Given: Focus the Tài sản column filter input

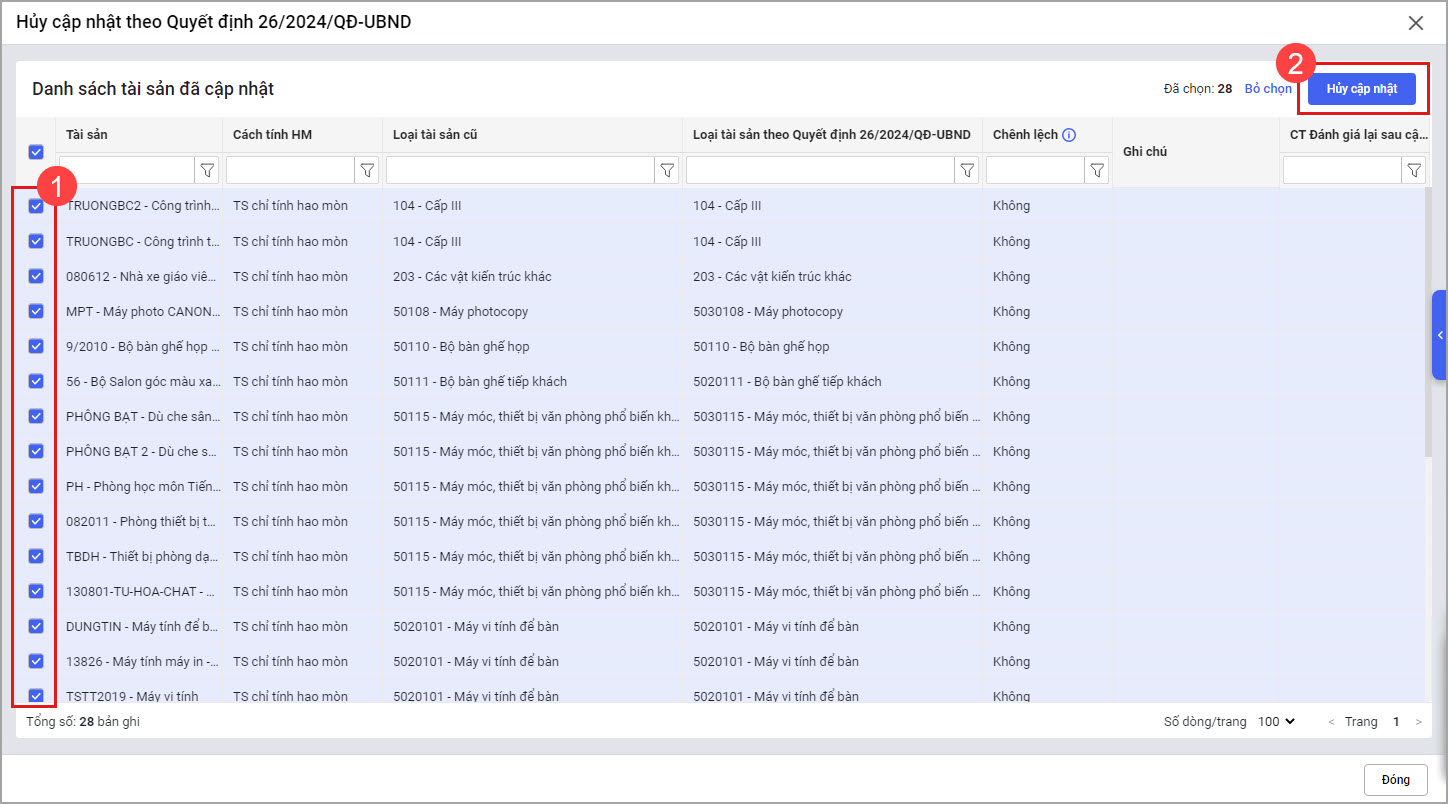Looking at the screenshot, I should [x=126, y=170].
